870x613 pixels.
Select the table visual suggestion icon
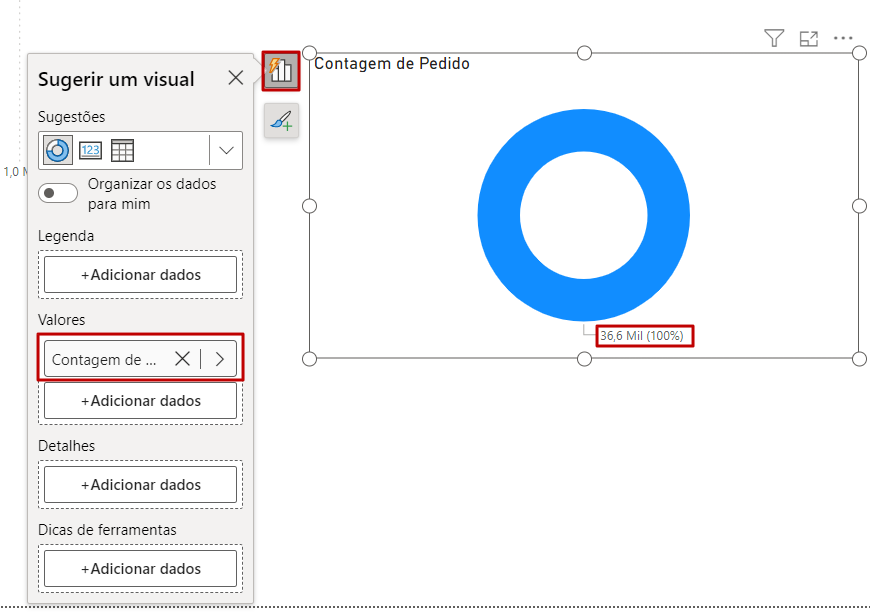(122, 151)
